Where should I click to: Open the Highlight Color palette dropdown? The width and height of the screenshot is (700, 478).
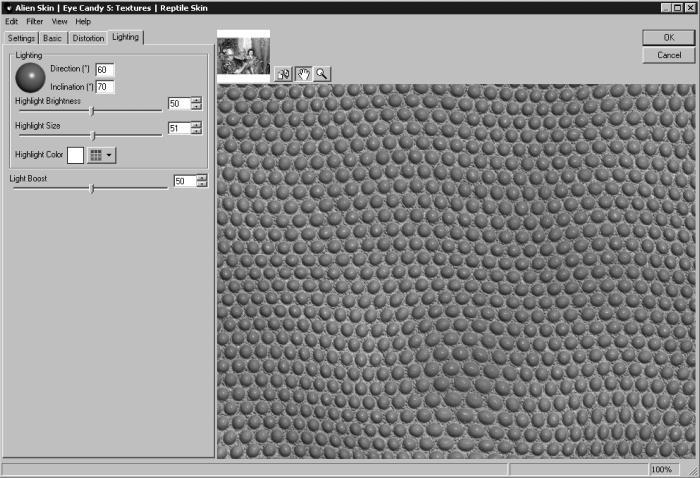click(101, 155)
